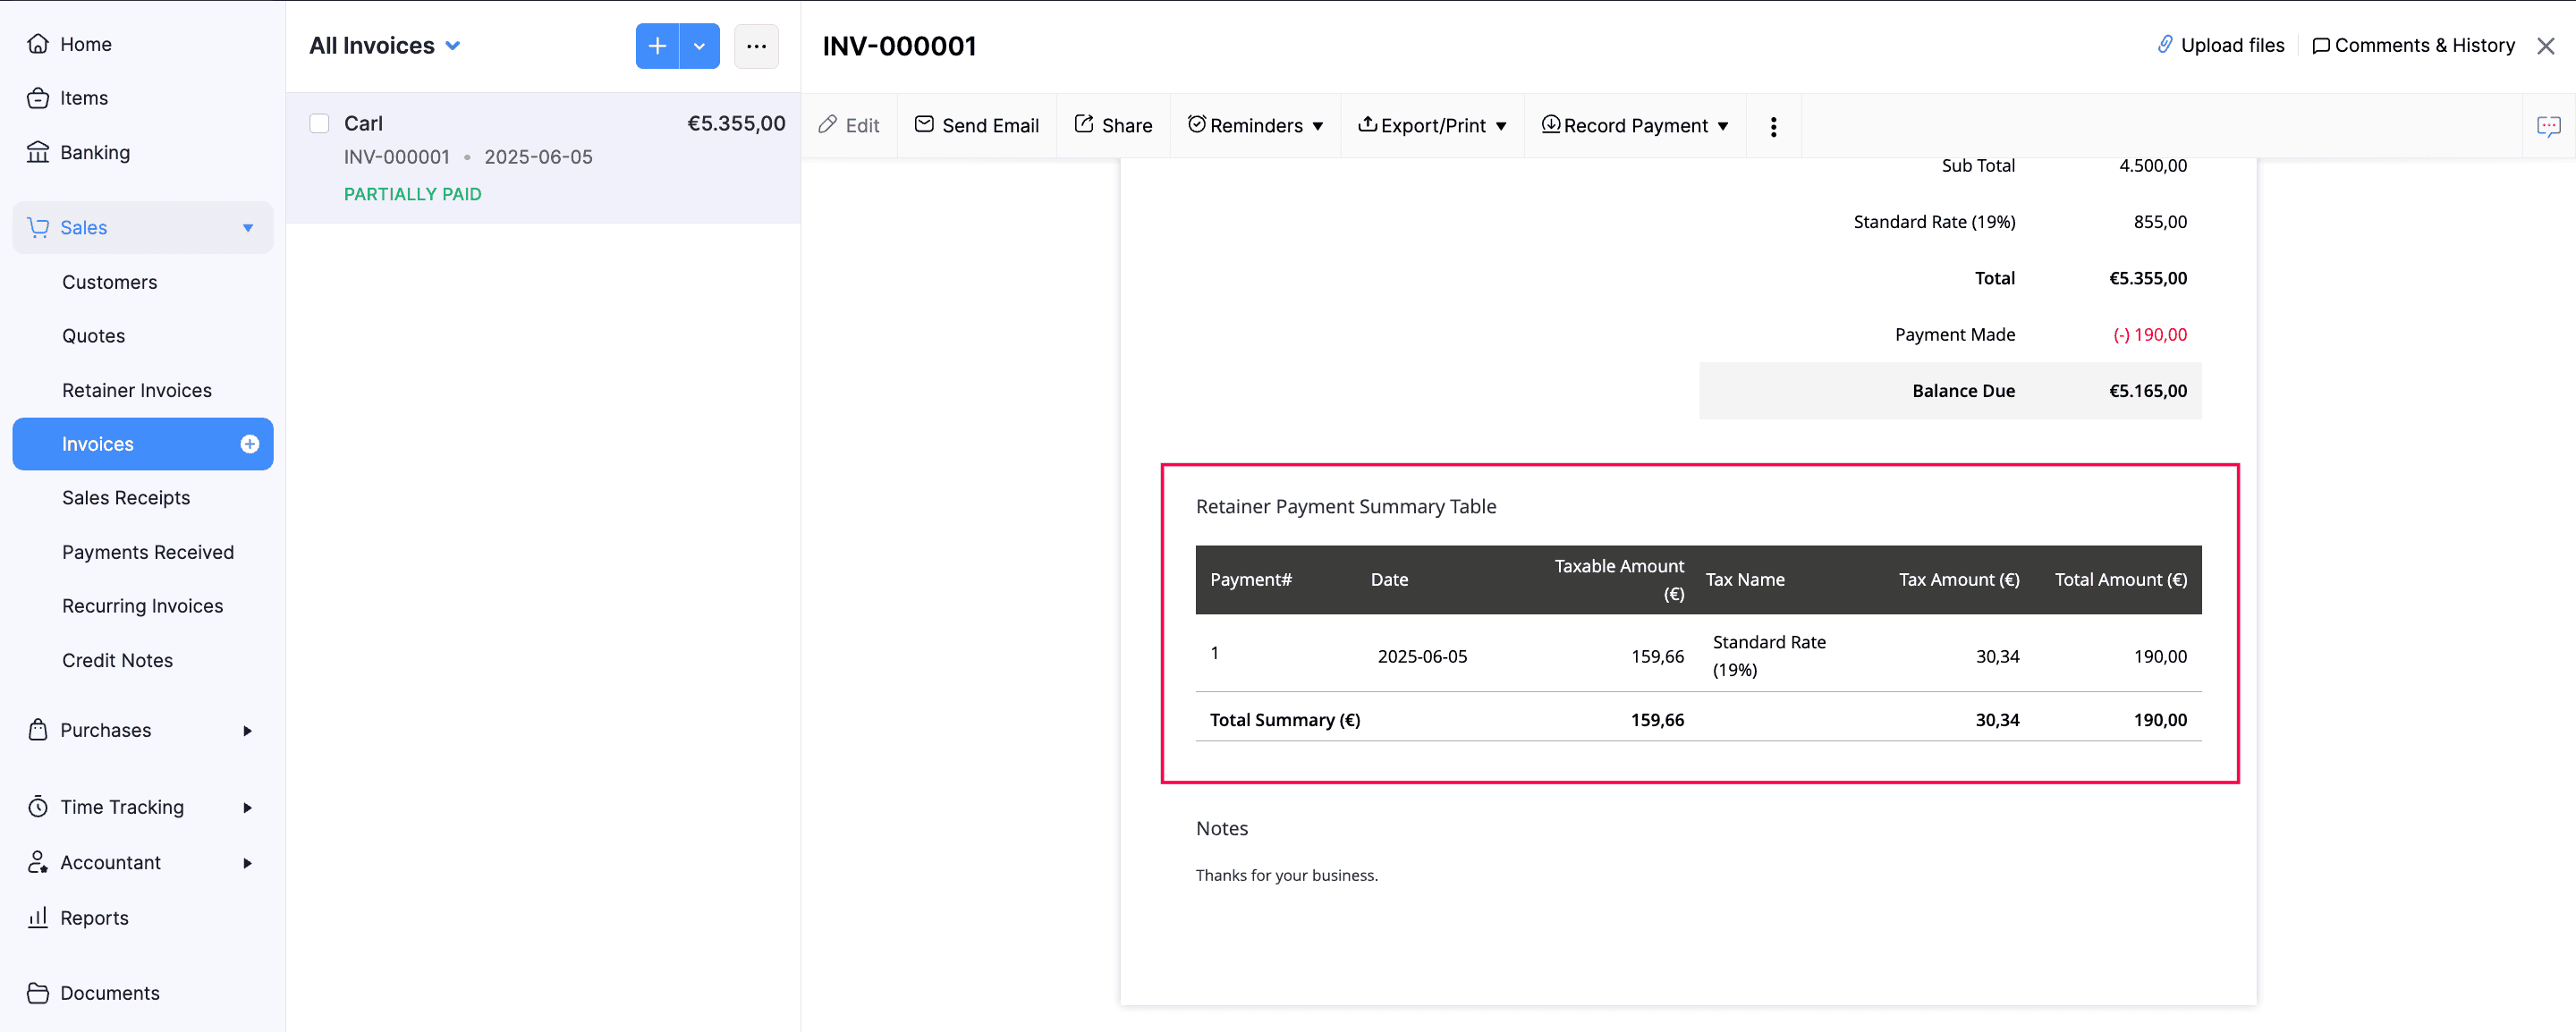Open the Share invoice option
The width and height of the screenshot is (2576, 1032).
coord(1113,125)
